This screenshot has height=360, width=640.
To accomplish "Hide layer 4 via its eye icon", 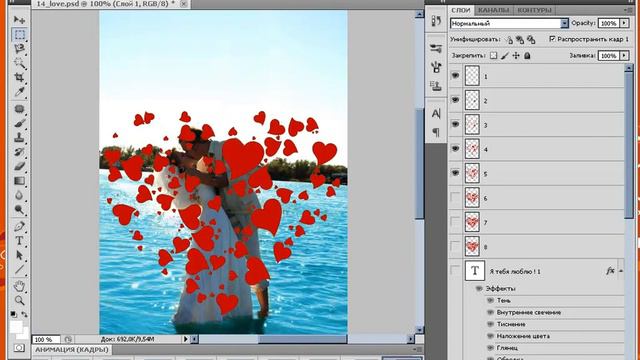I will (455, 149).
